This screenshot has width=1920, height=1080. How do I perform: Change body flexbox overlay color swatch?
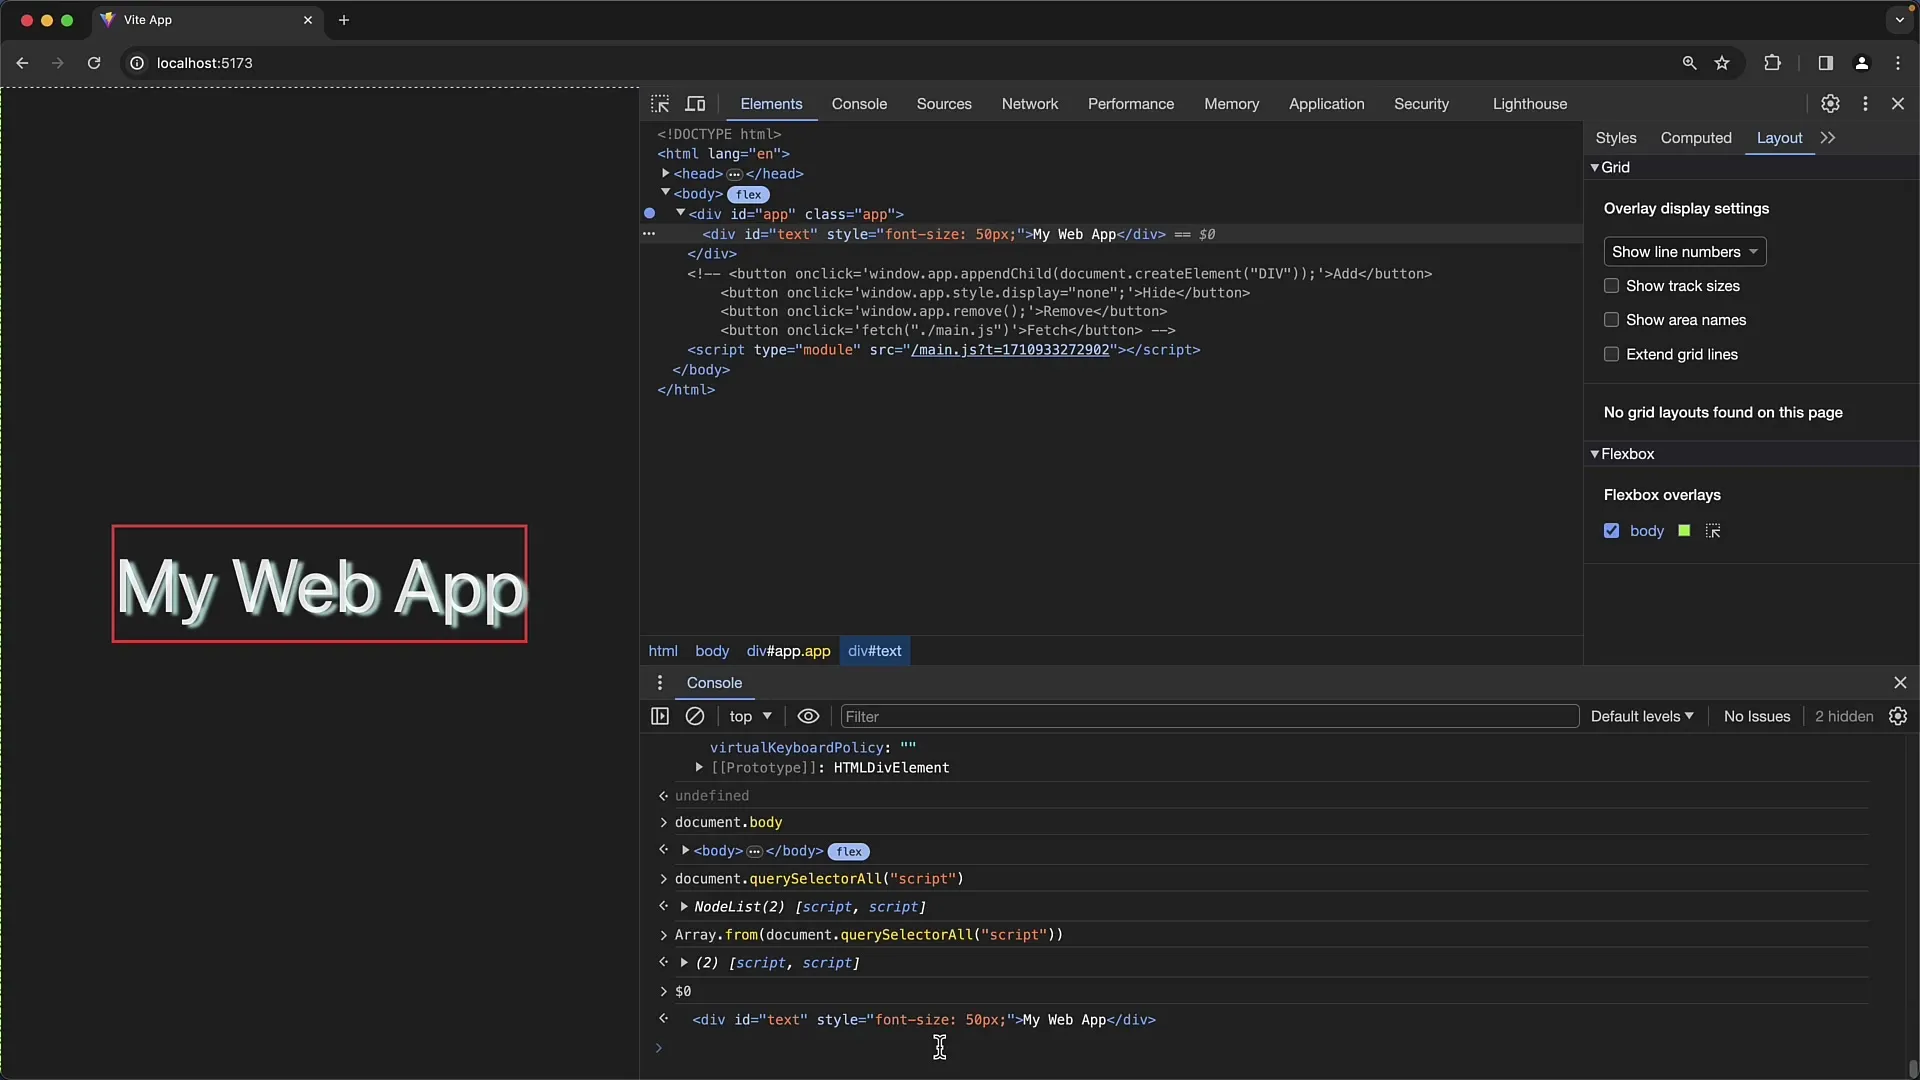pyautogui.click(x=1684, y=531)
